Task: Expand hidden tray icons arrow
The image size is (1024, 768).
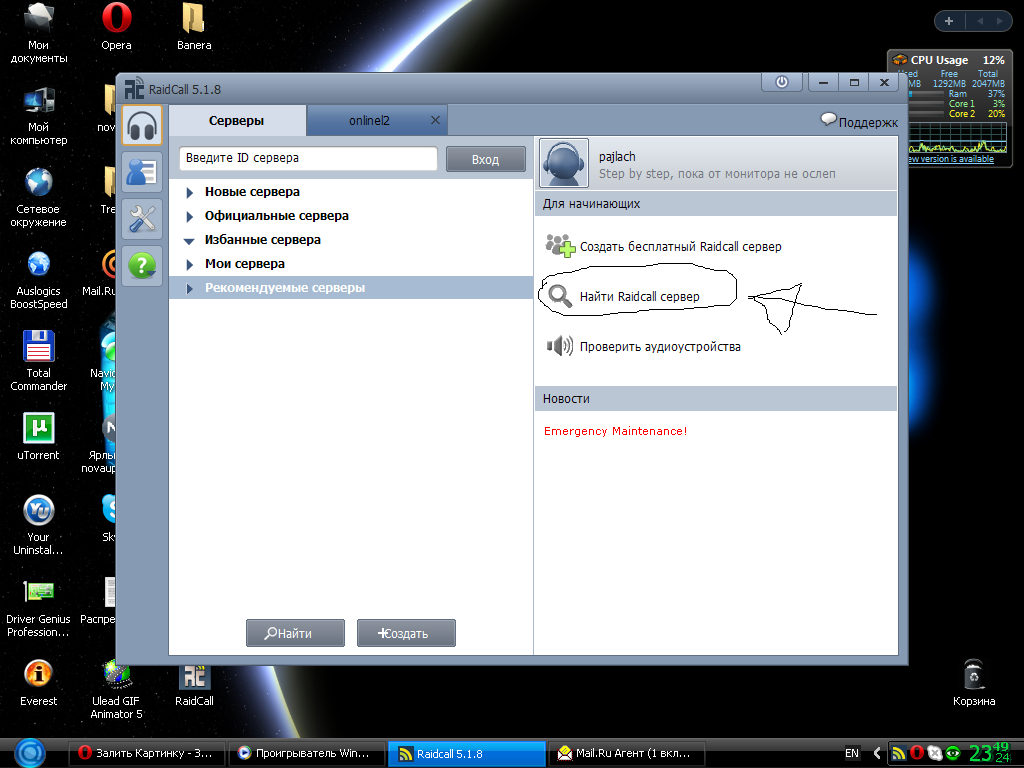Action: (877, 753)
